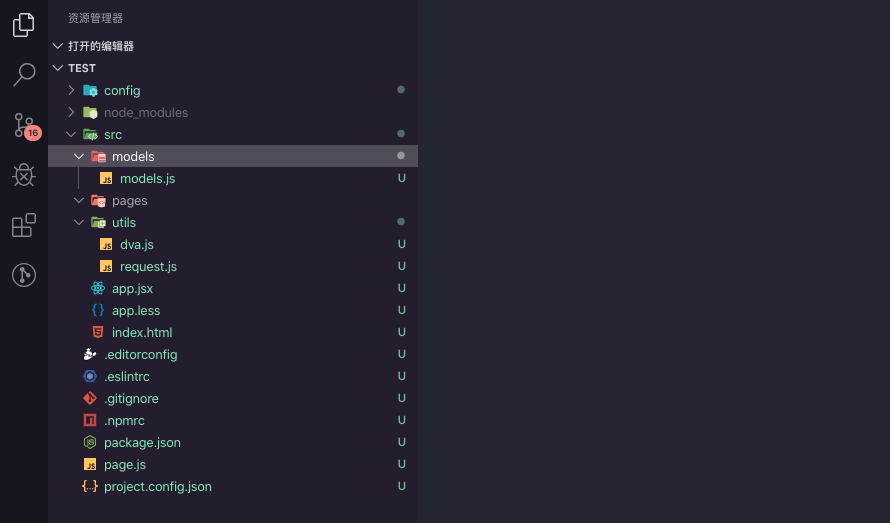Click the utils folder icon
The image size is (890, 523).
(x=98, y=223)
